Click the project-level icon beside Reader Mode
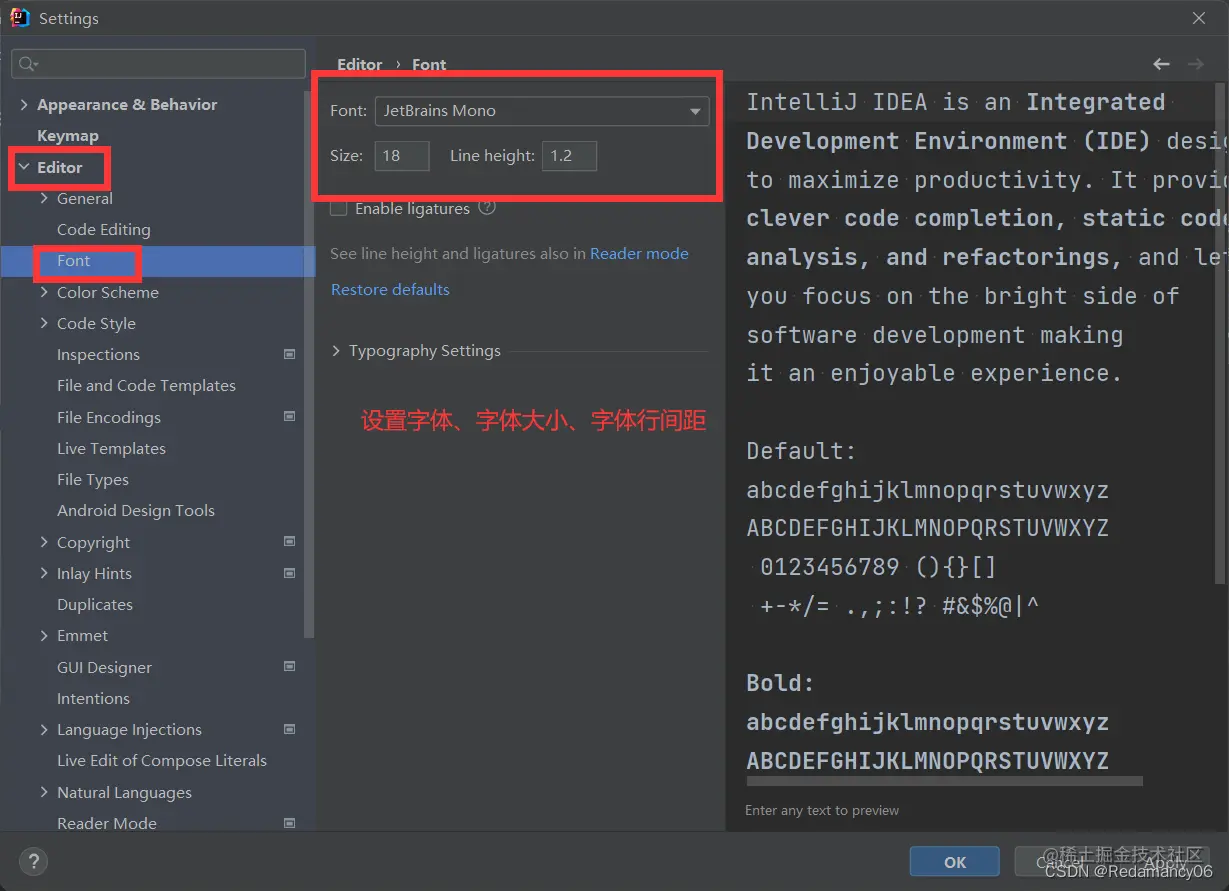 pyautogui.click(x=290, y=823)
